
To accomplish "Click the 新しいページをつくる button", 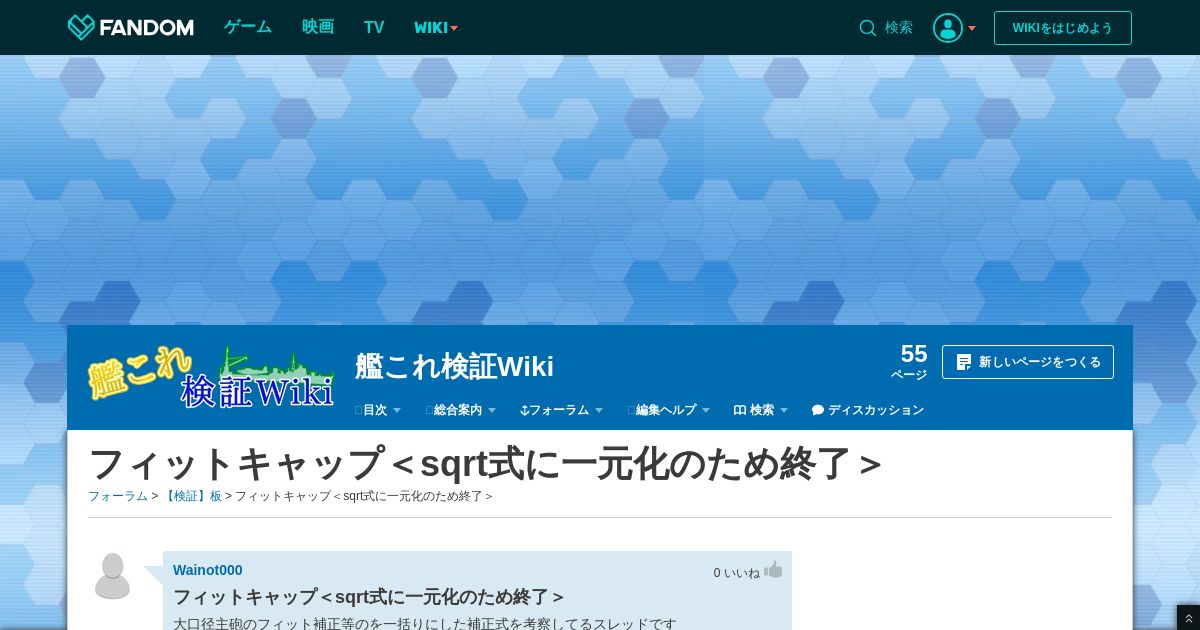I will tap(1028, 362).
